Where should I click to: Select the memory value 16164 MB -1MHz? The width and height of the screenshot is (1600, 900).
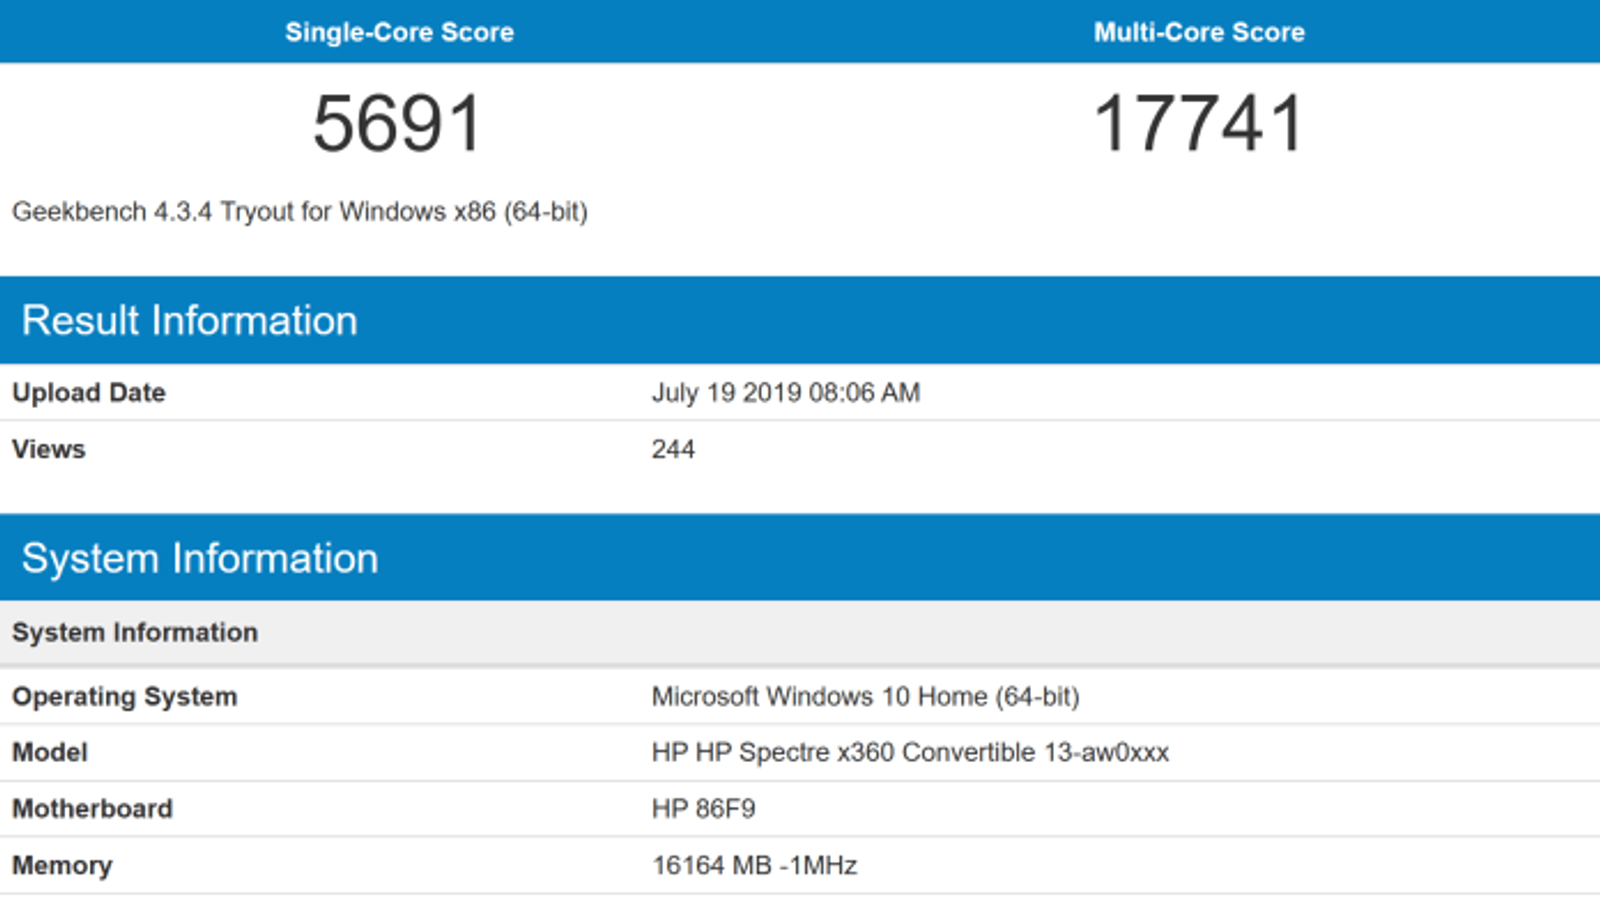point(755,866)
